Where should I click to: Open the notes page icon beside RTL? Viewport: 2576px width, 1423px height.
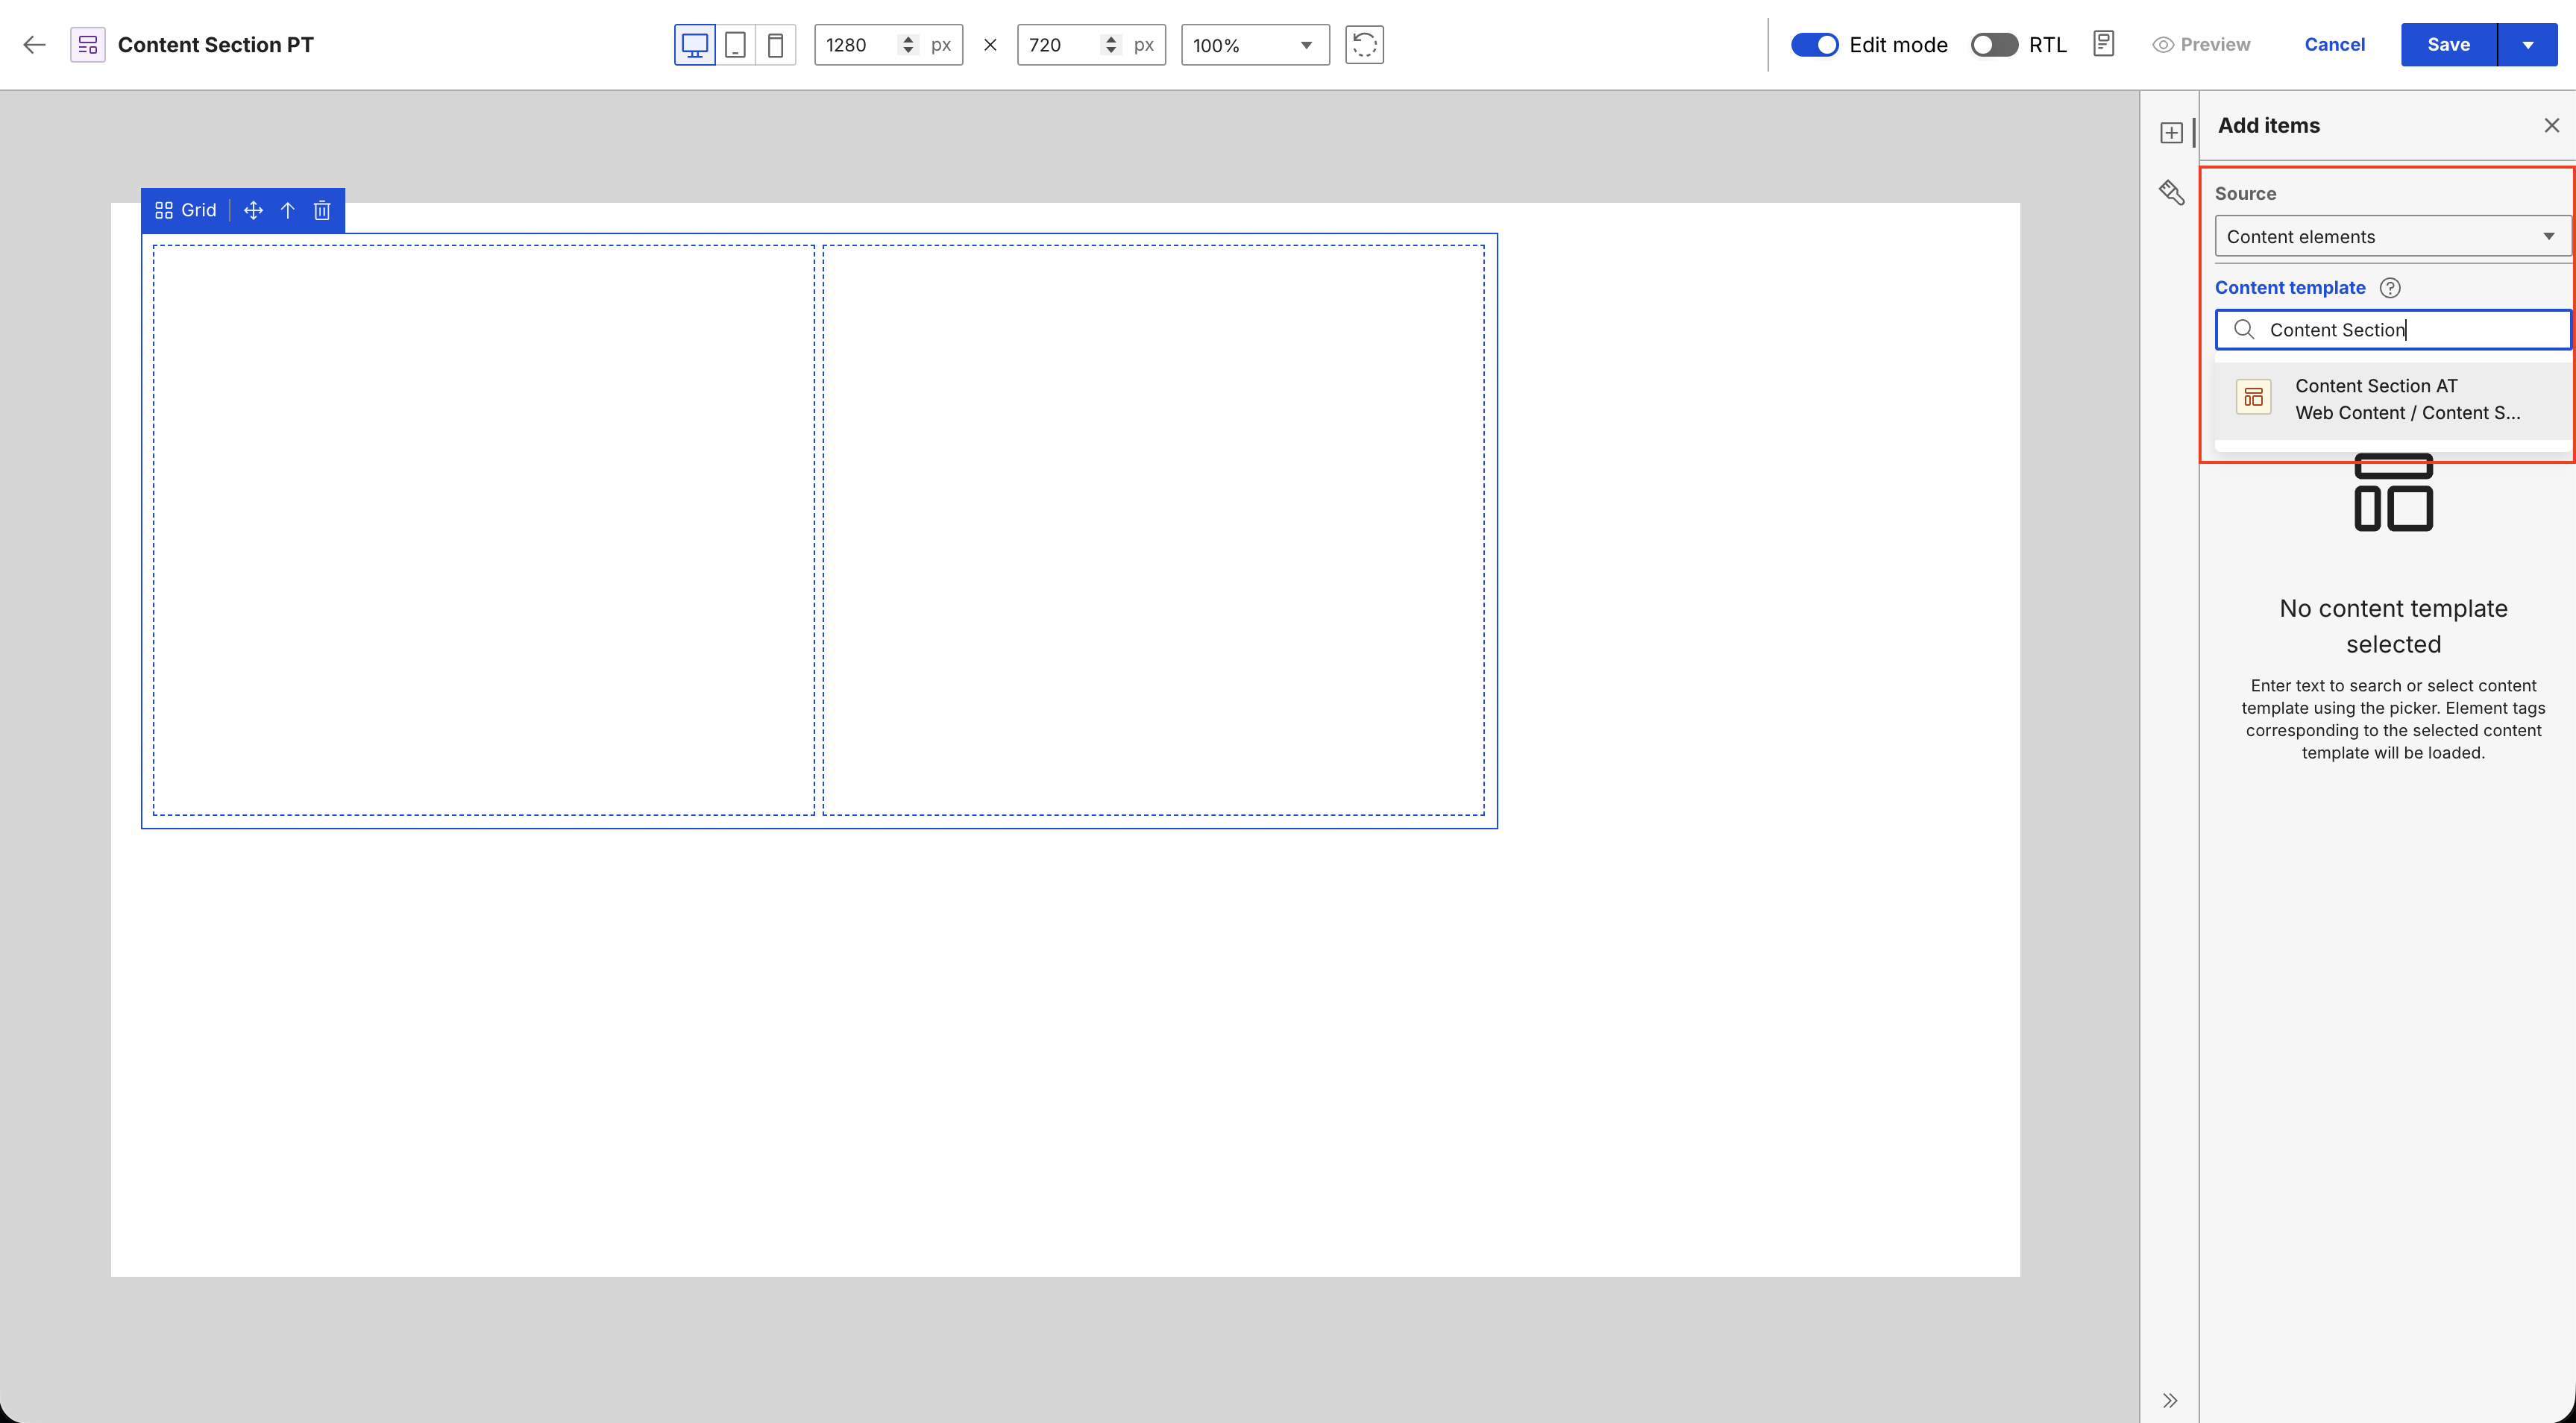click(2103, 44)
